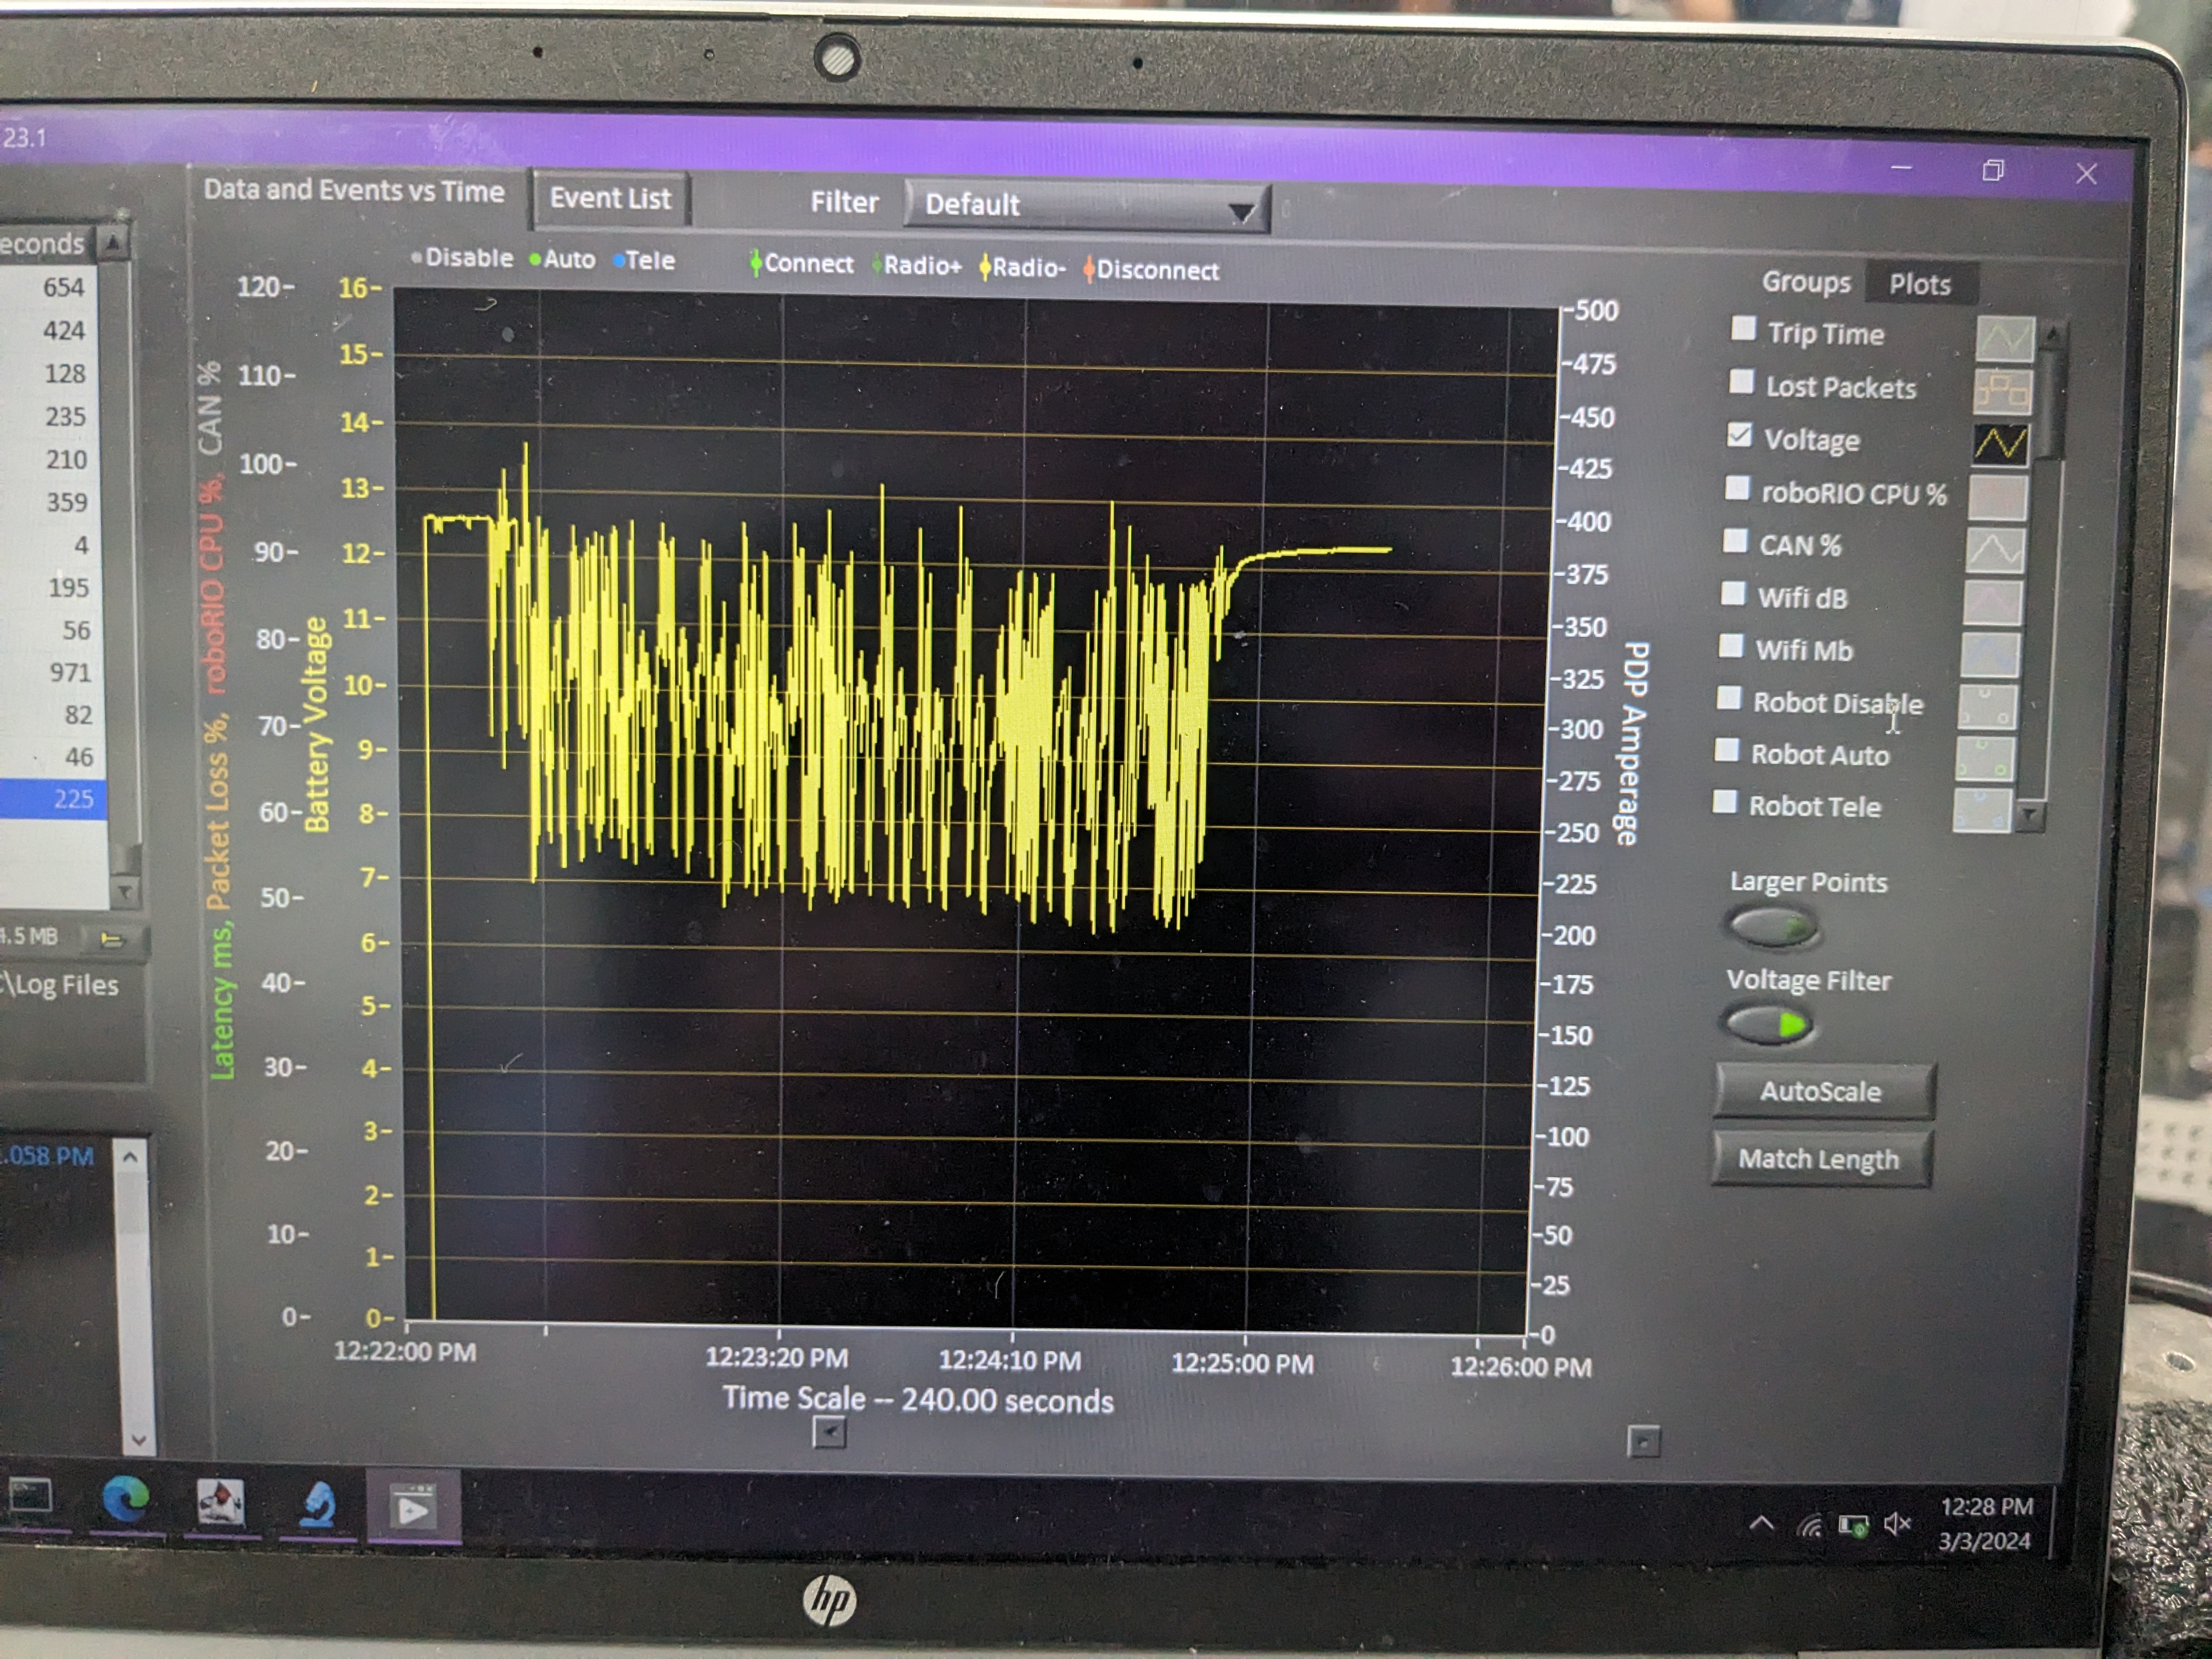Enable the Wifi dB checkbox
This screenshot has width=2212, height=1659.
tap(1733, 593)
